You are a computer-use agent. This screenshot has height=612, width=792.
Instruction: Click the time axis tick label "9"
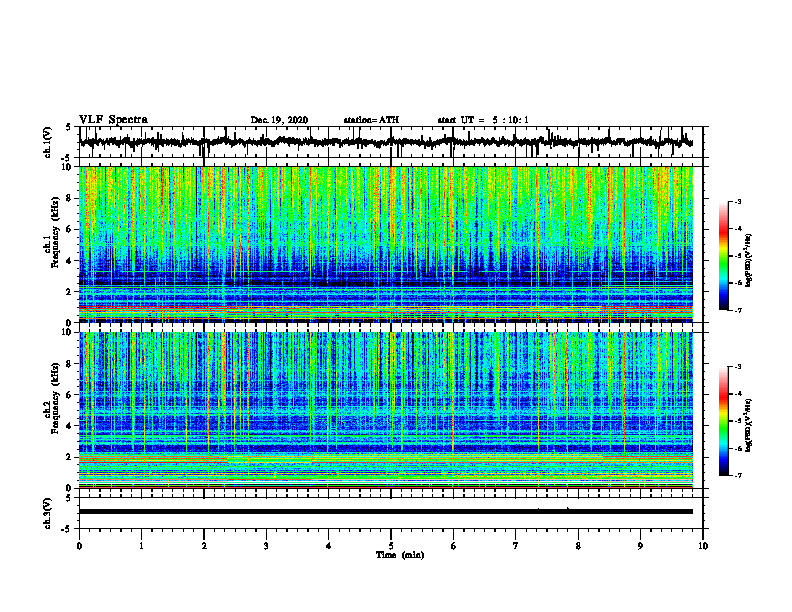[640, 546]
